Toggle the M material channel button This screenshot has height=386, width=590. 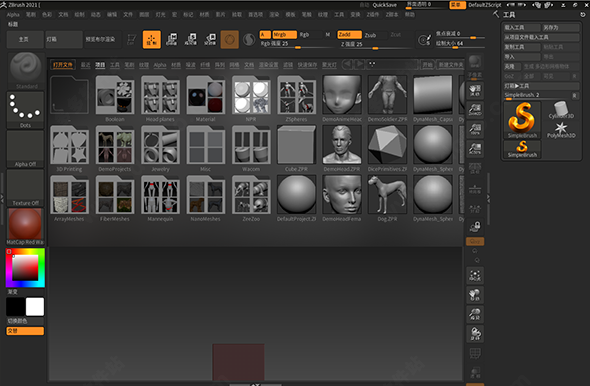coord(327,35)
